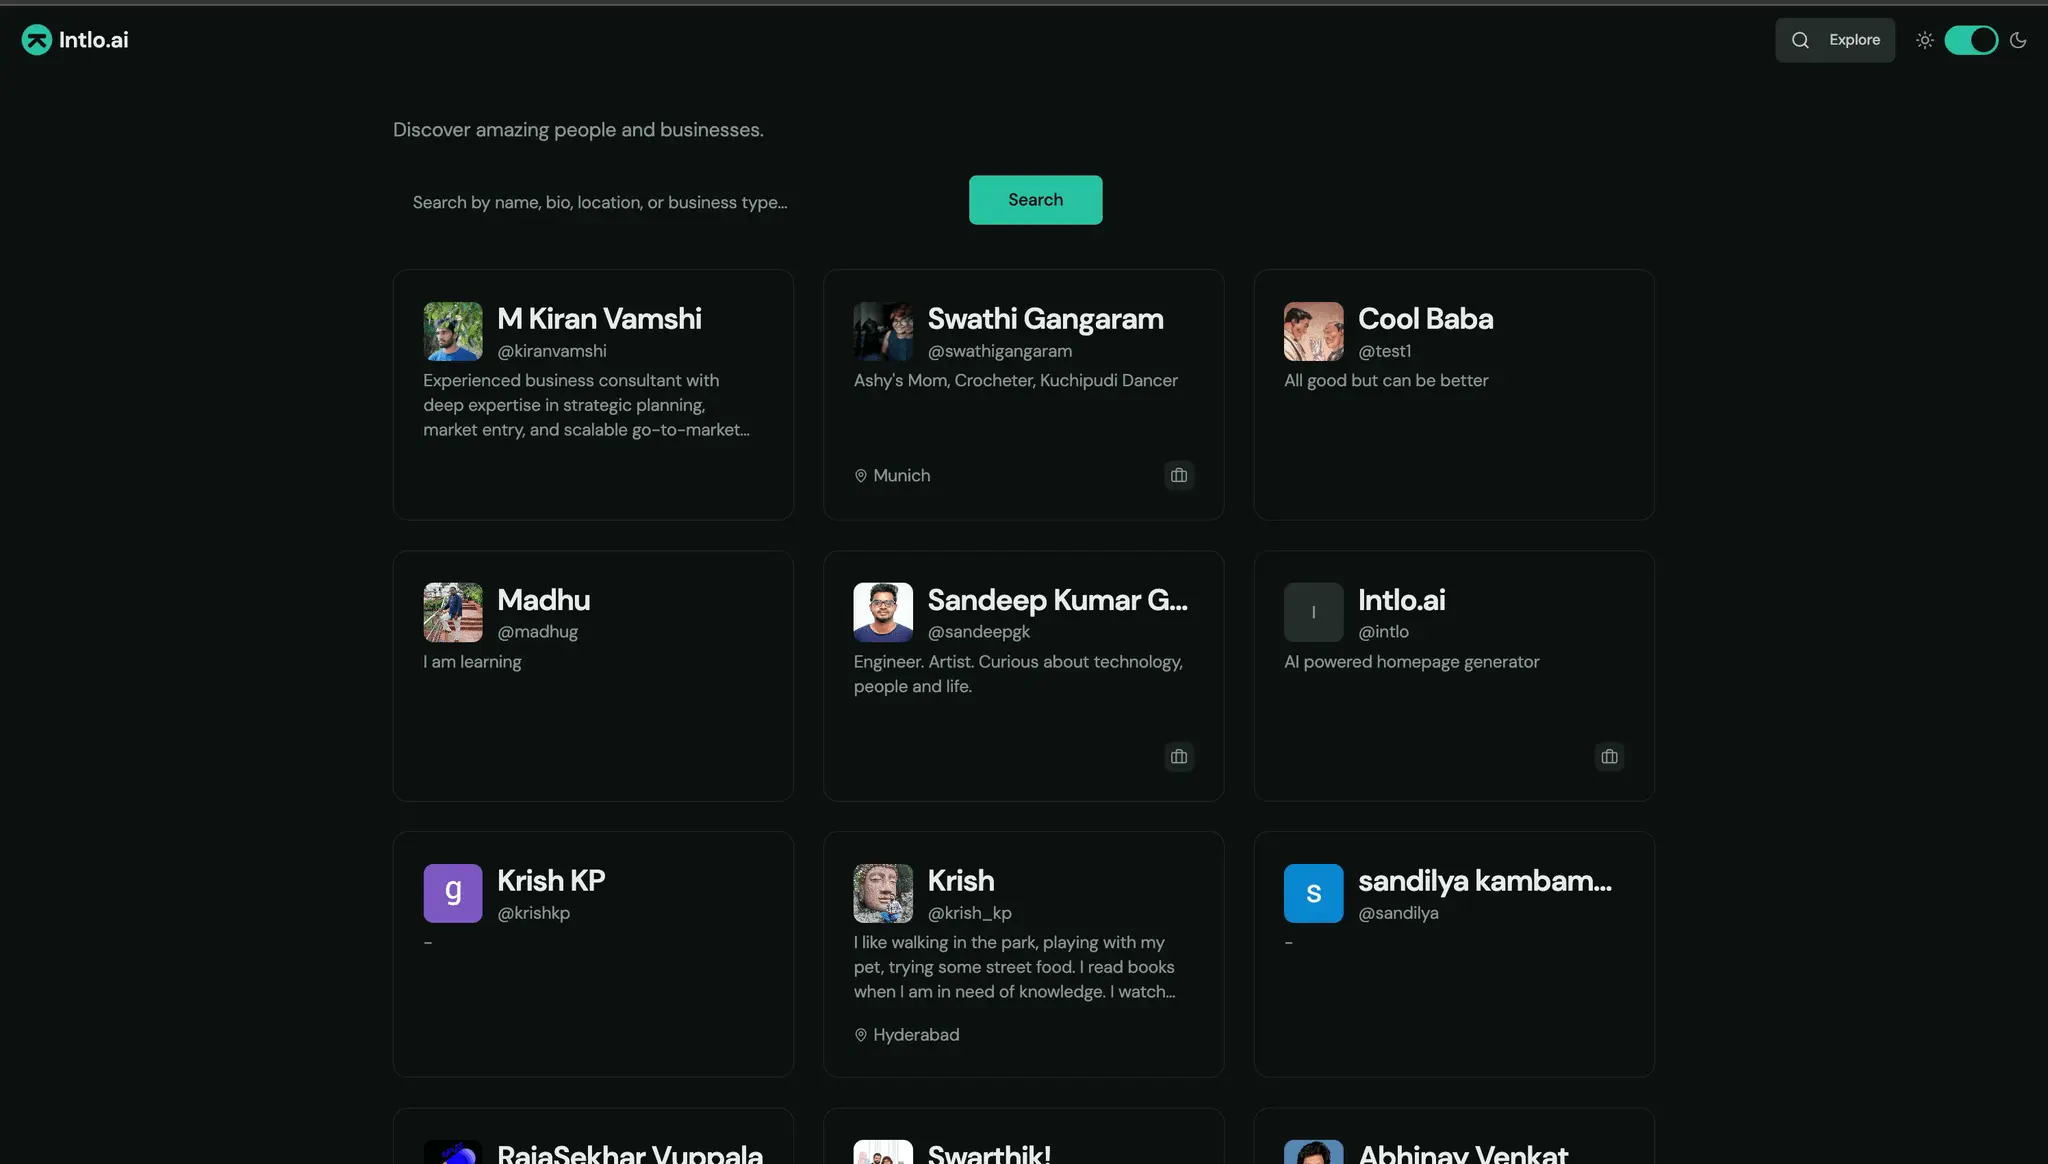
Task: Click the 'I am learning' bio text
Action: click(x=472, y=662)
